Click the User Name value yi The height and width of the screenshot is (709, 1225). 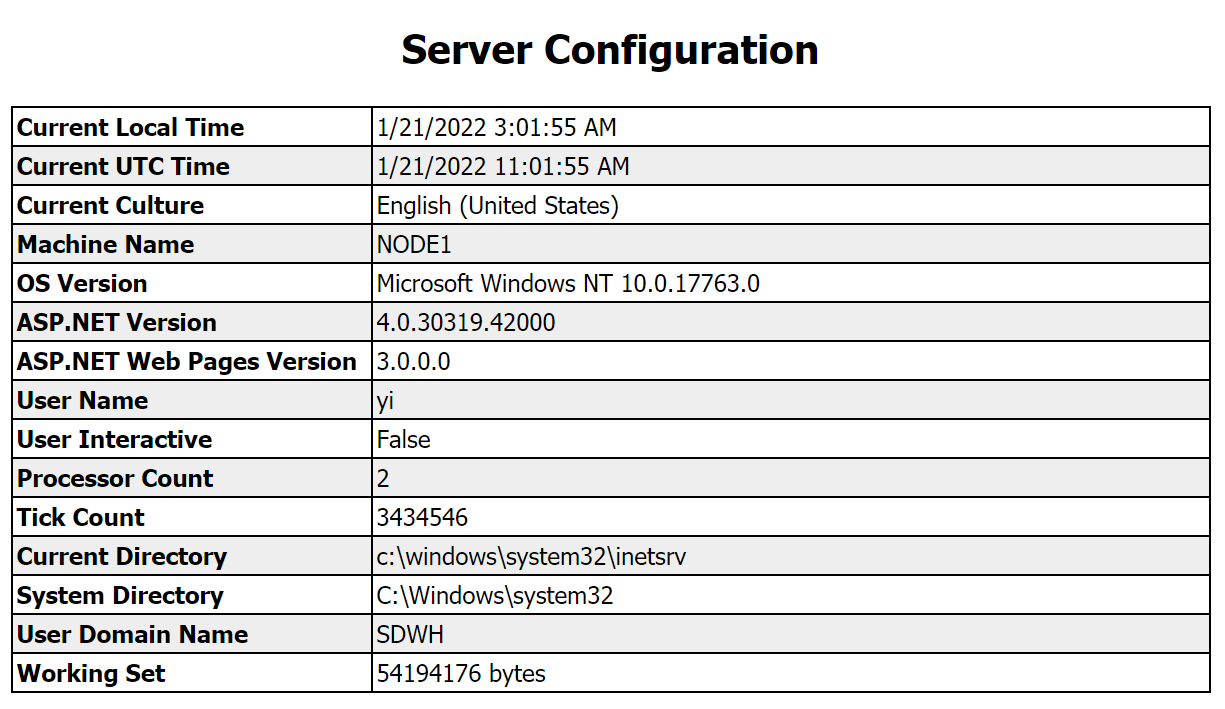pos(386,401)
